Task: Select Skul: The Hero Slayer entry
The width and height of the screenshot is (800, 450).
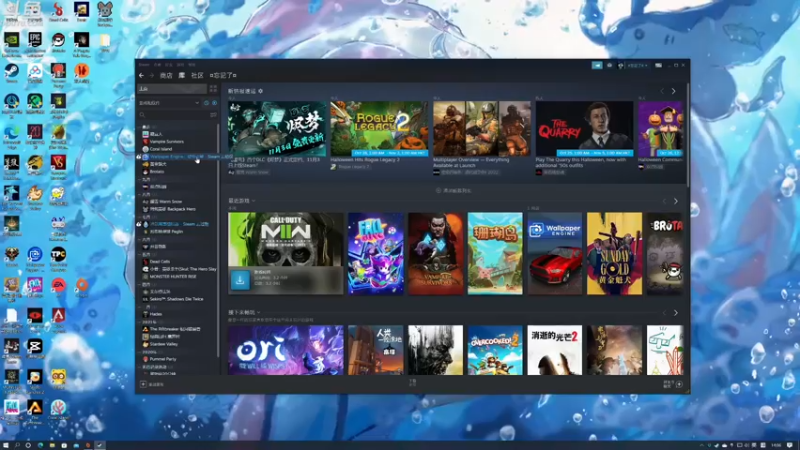Action: tap(180, 269)
